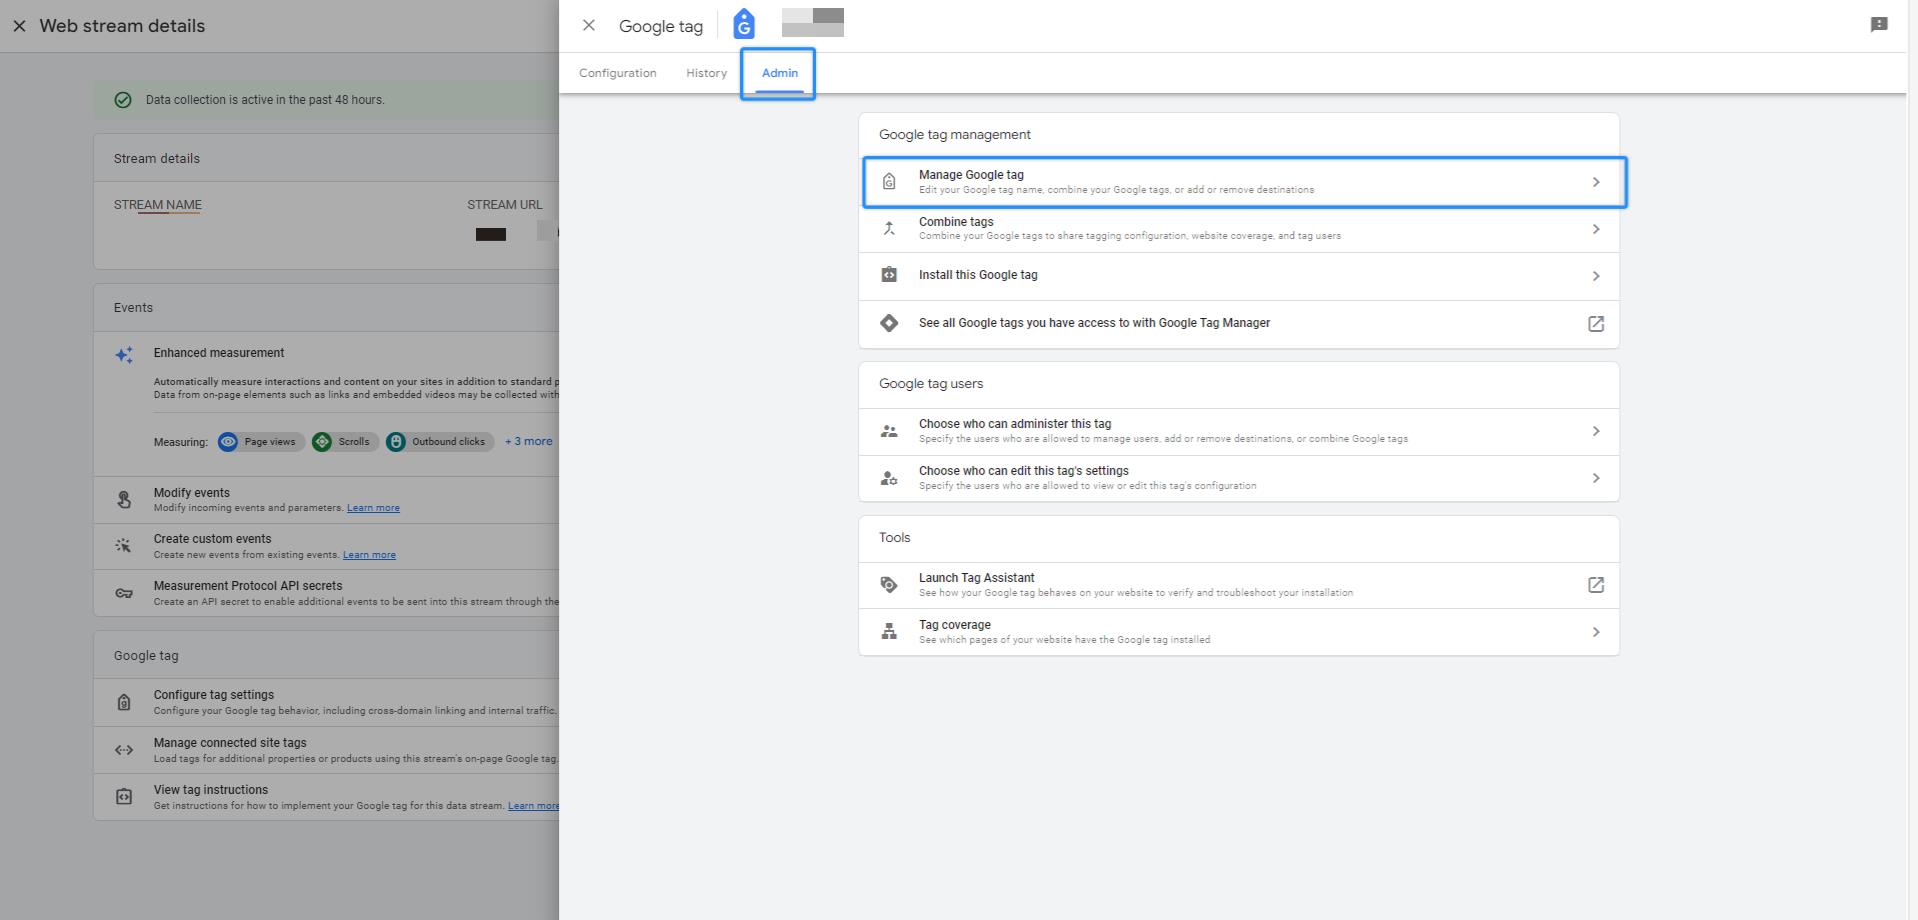The image size is (1918, 920).
Task: Switch to the History tab
Action: click(x=706, y=73)
